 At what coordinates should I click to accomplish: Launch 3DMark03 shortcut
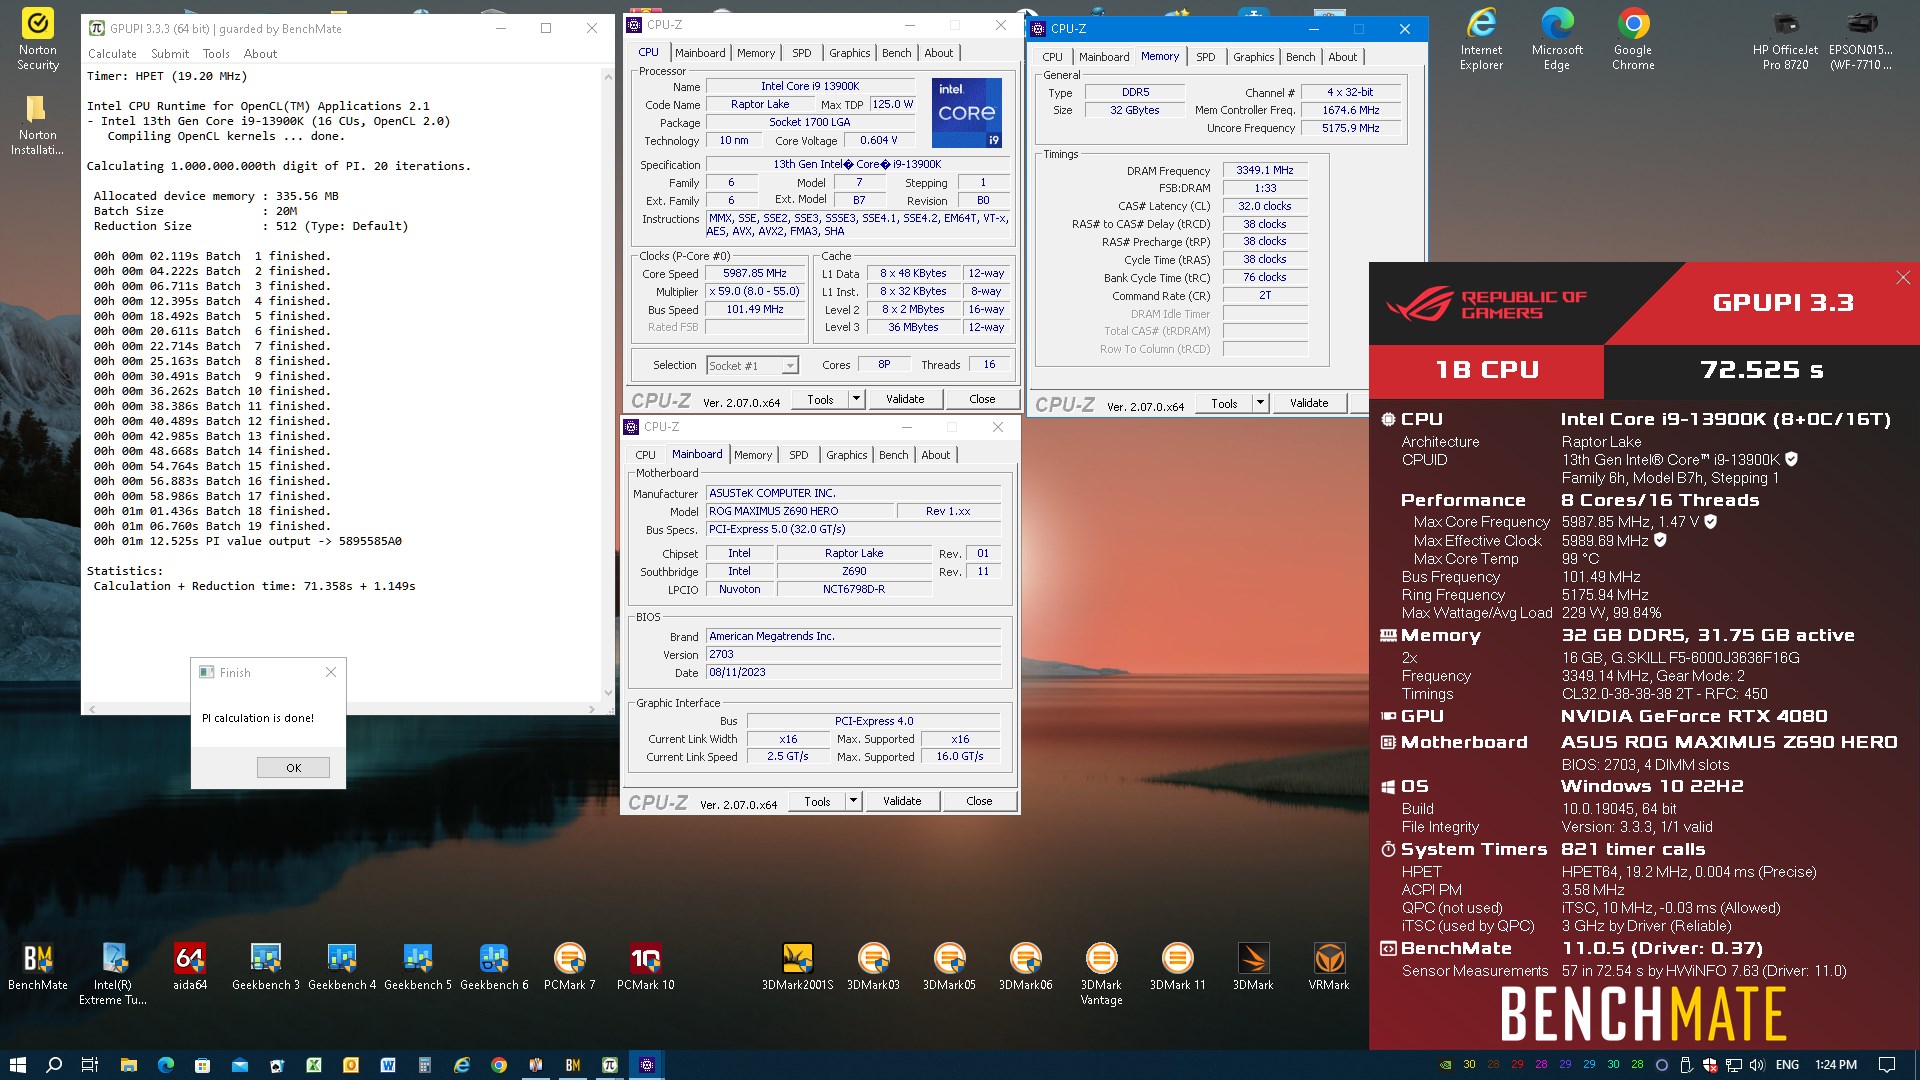(x=874, y=967)
